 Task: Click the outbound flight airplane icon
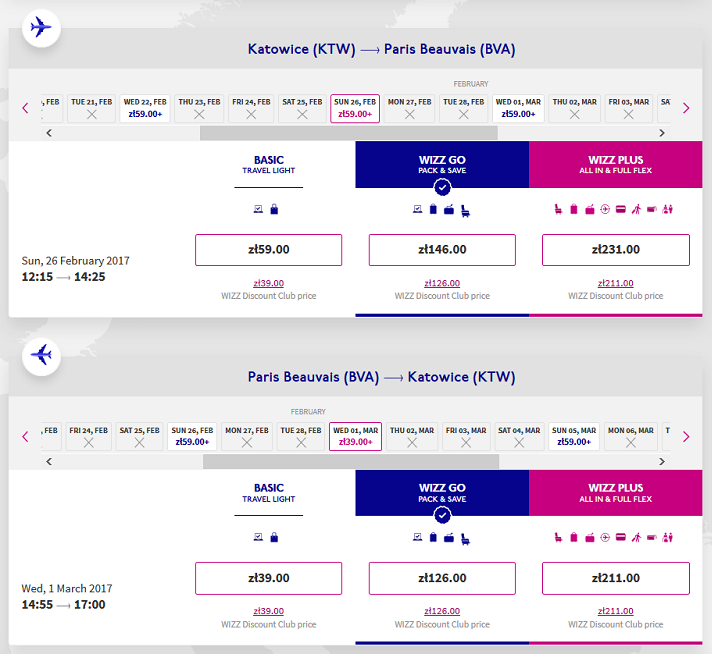pos(41,28)
